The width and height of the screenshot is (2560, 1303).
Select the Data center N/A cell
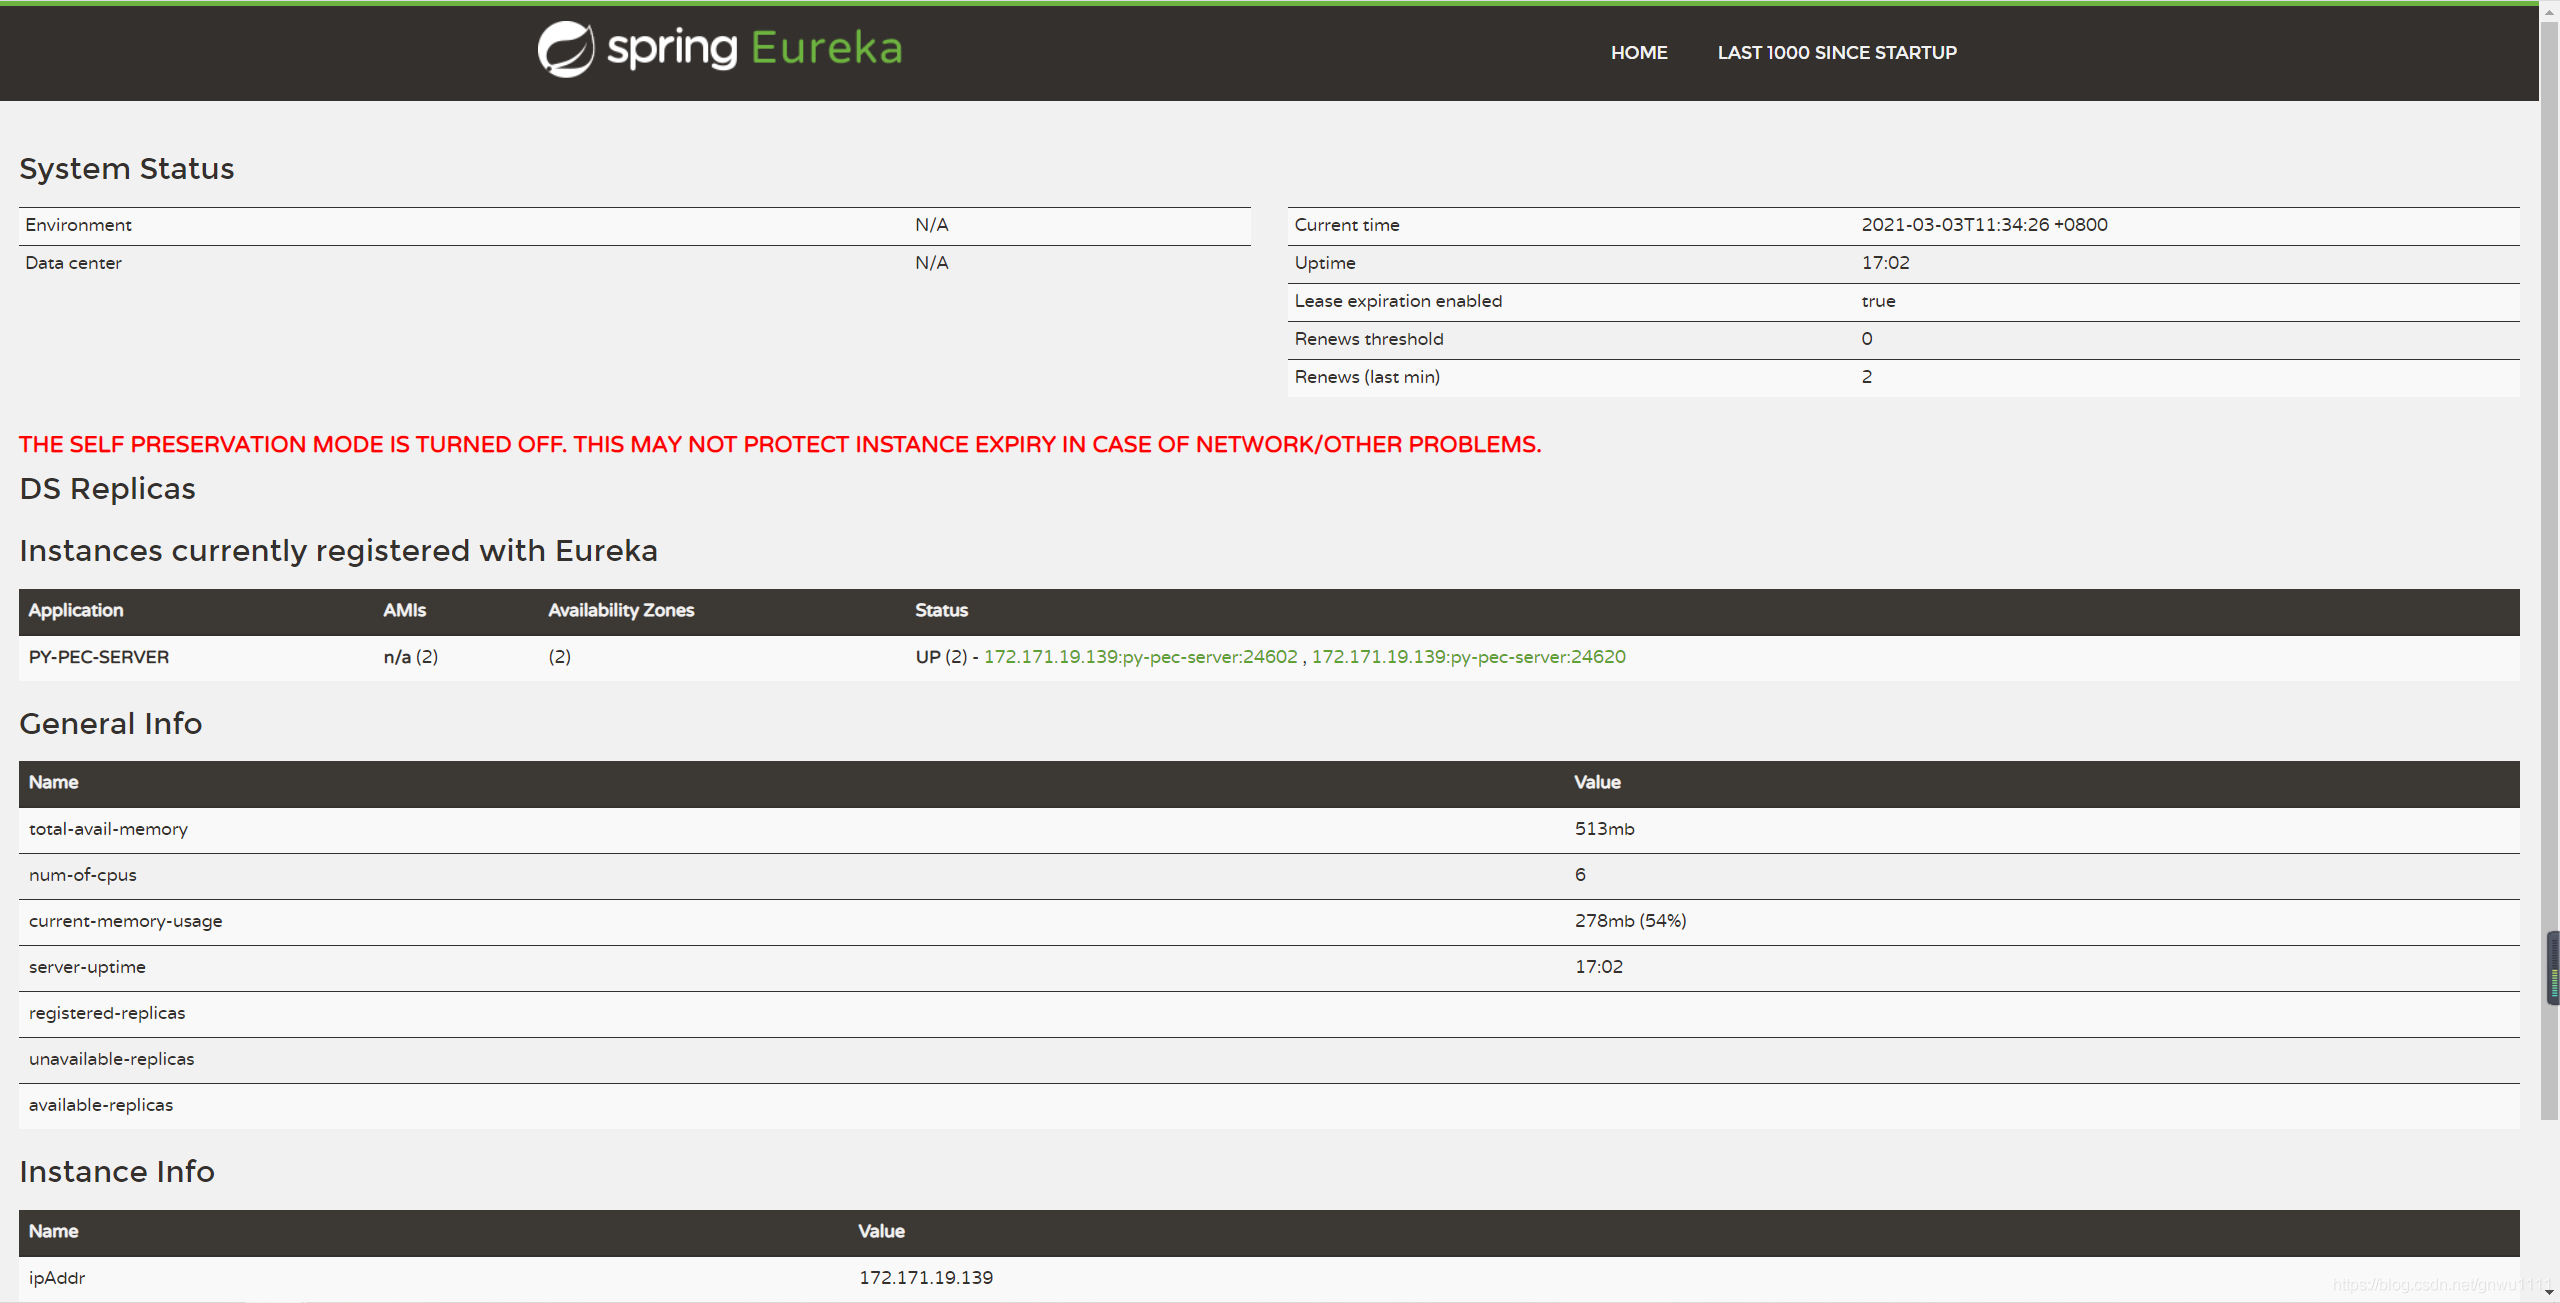[x=930, y=262]
